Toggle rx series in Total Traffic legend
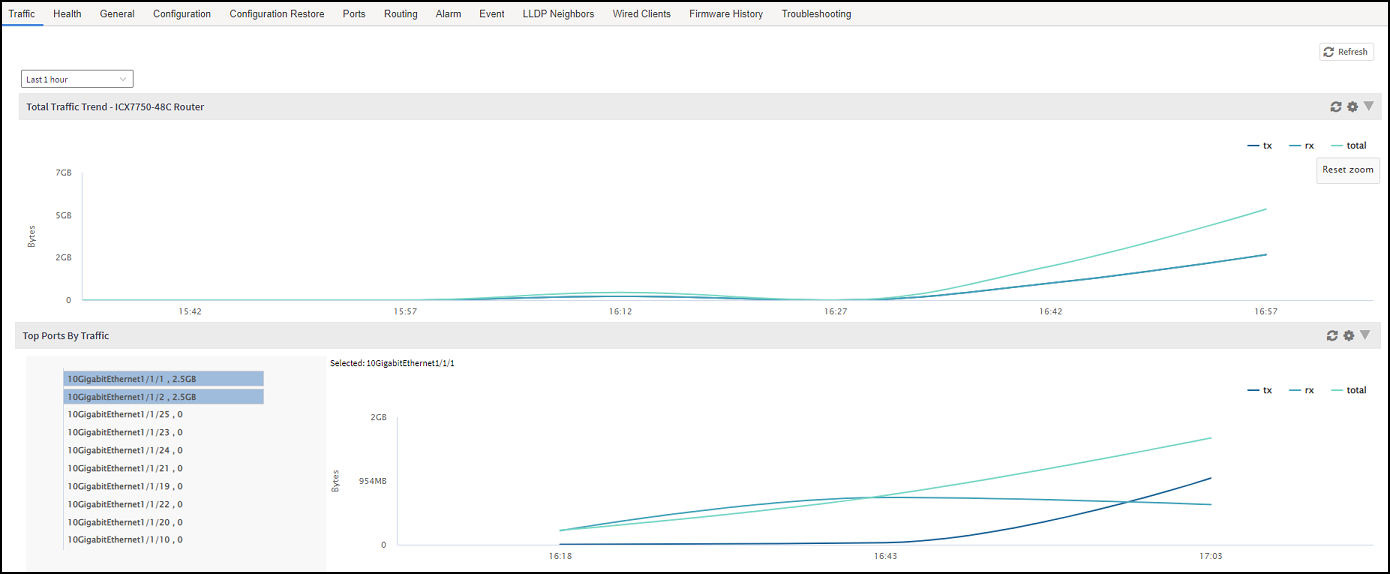 click(x=1302, y=146)
